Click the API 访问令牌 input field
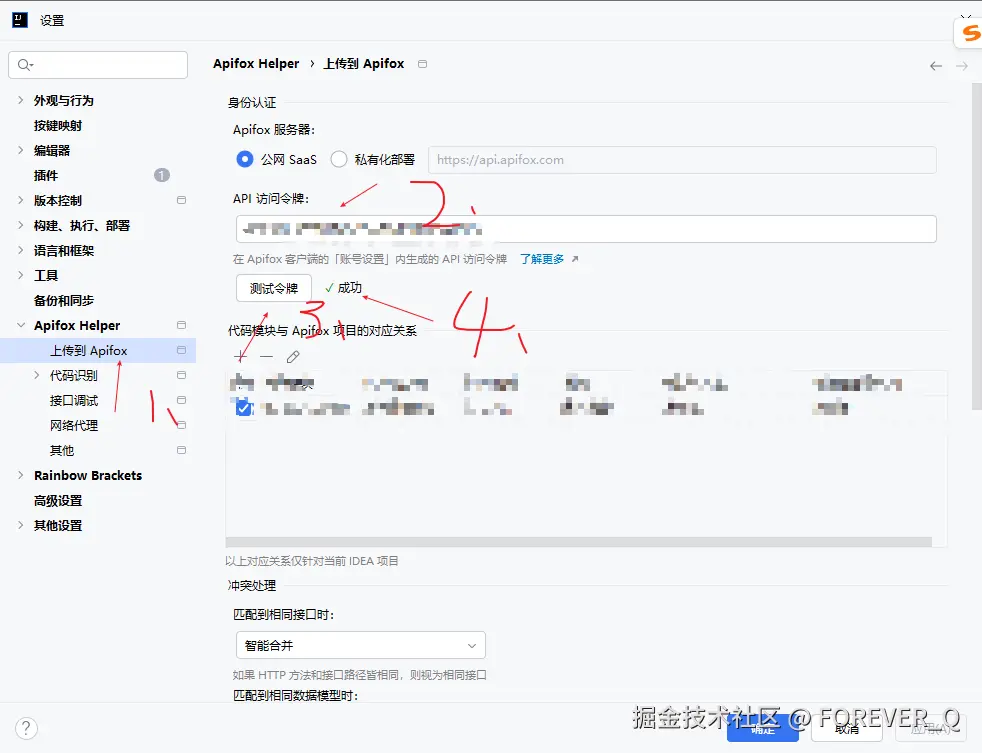This screenshot has width=982, height=753. (586, 229)
